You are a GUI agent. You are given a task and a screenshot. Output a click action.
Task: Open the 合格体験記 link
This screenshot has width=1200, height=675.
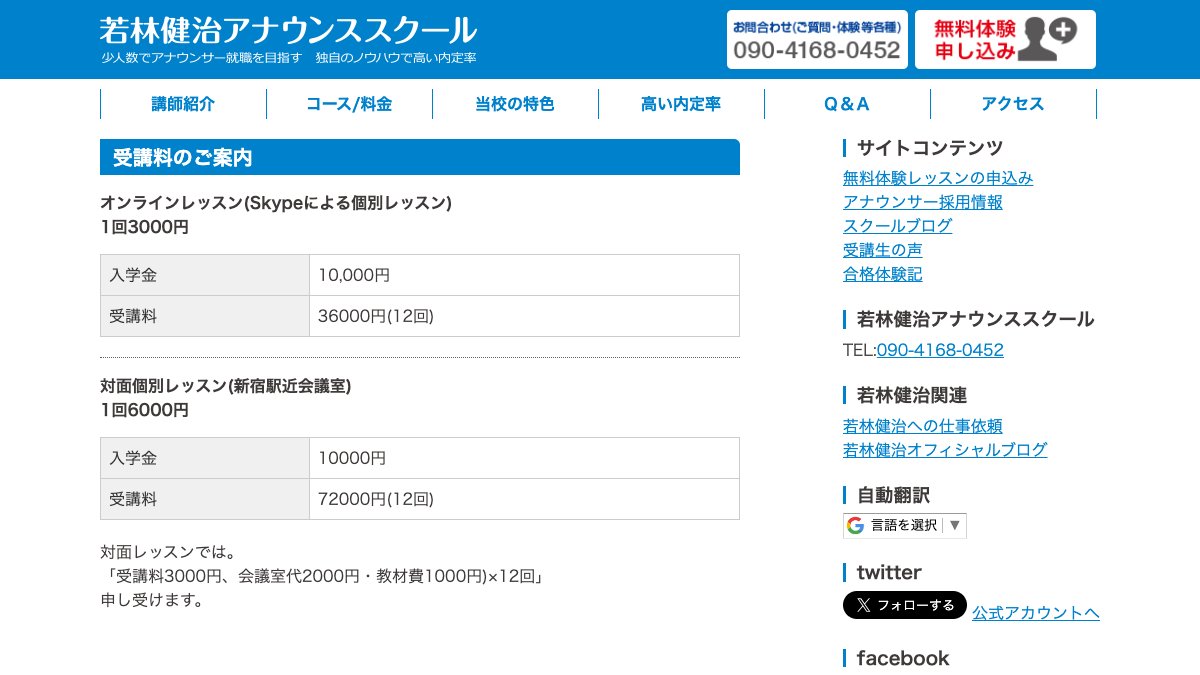(883, 274)
